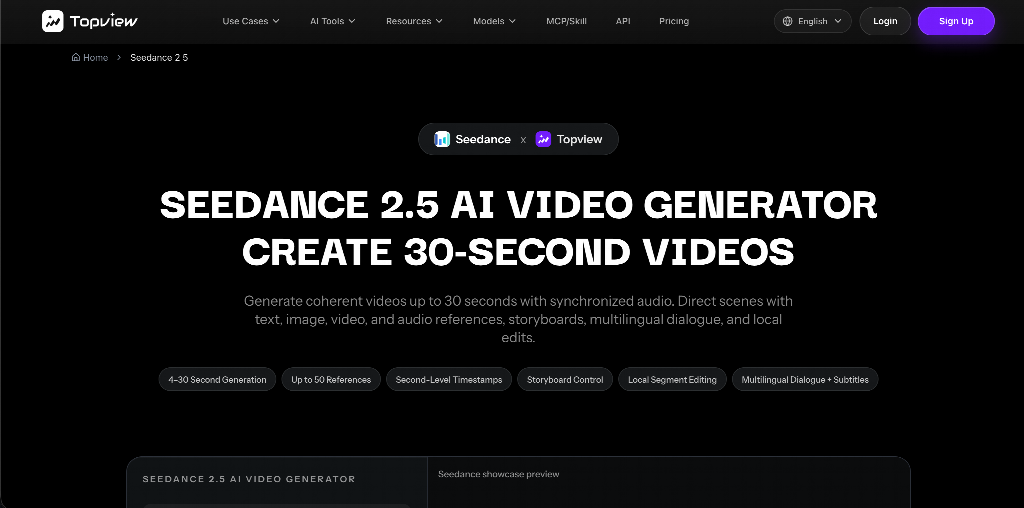Expand the AI Tools menu
Viewport: 1024px width, 508px height.
[x=332, y=21]
